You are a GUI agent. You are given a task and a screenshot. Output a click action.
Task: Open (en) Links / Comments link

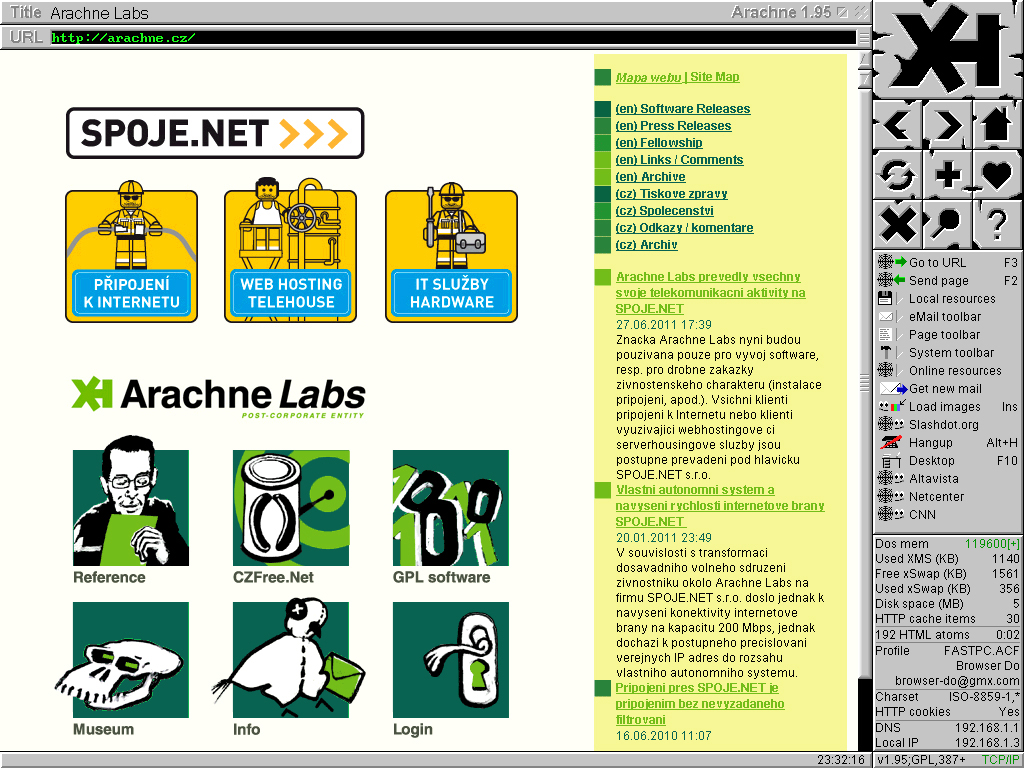point(679,160)
